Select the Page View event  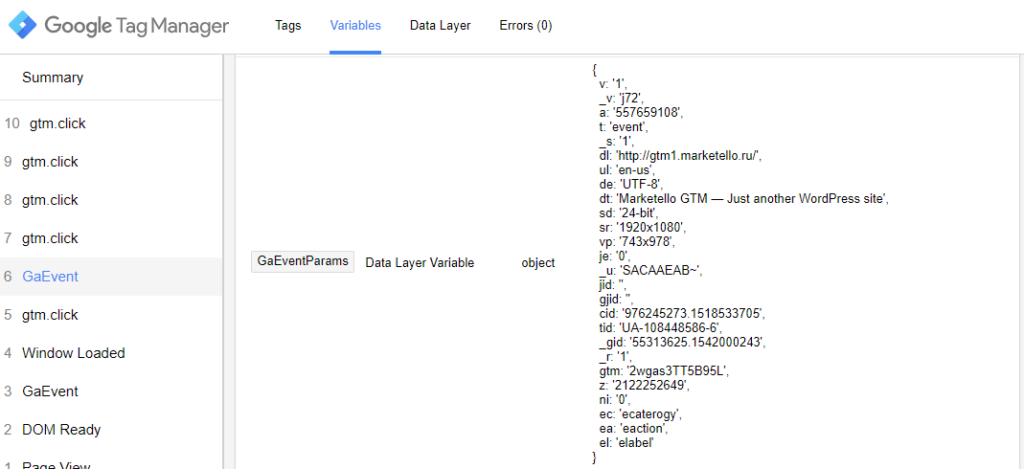pyautogui.click(x=56, y=464)
